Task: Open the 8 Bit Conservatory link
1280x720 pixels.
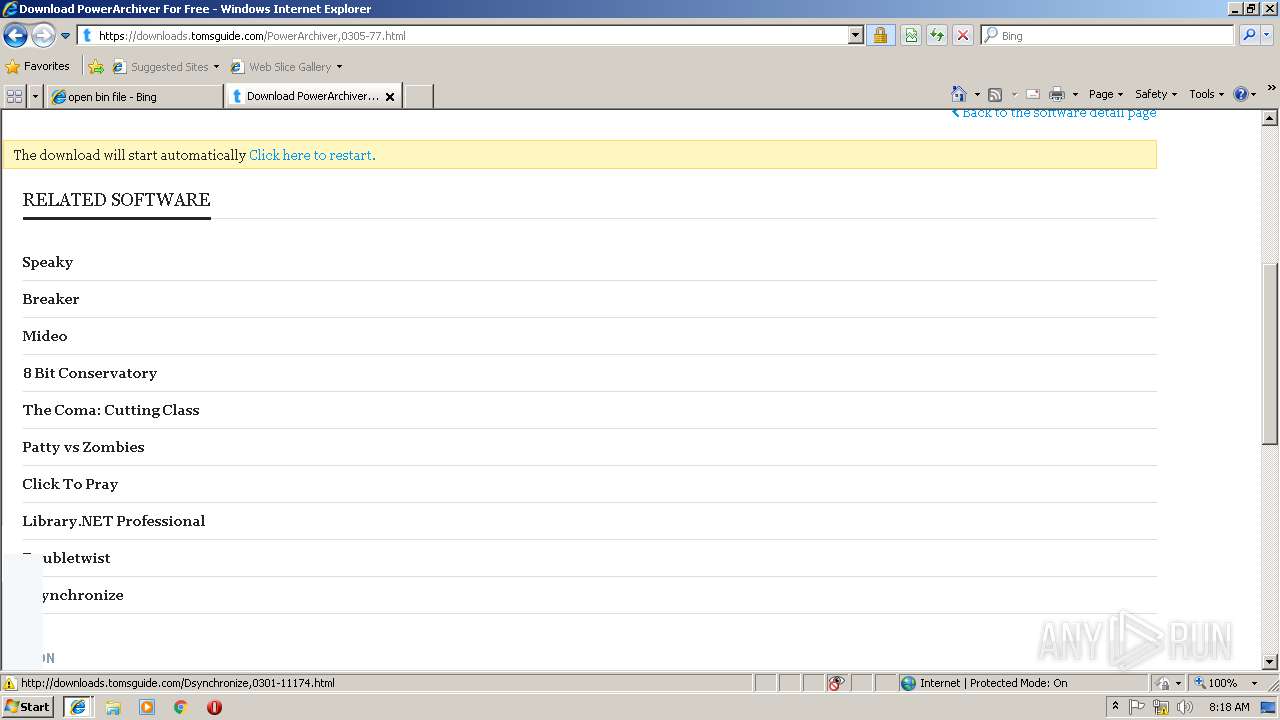Action: pyautogui.click(x=90, y=373)
